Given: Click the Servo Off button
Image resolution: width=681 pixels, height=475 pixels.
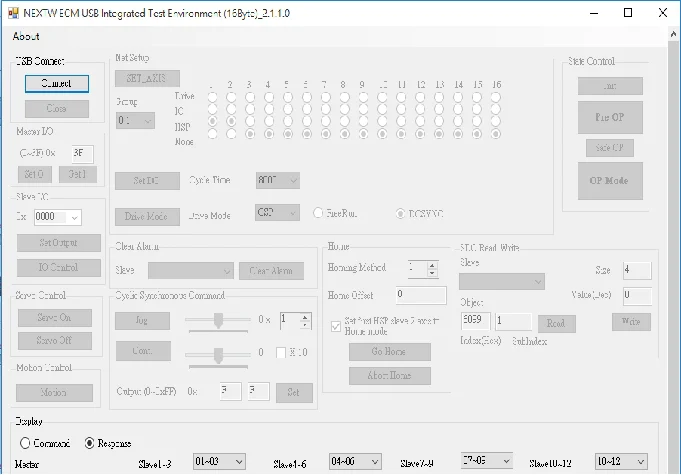Looking at the screenshot, I should [x=55, y=341].
